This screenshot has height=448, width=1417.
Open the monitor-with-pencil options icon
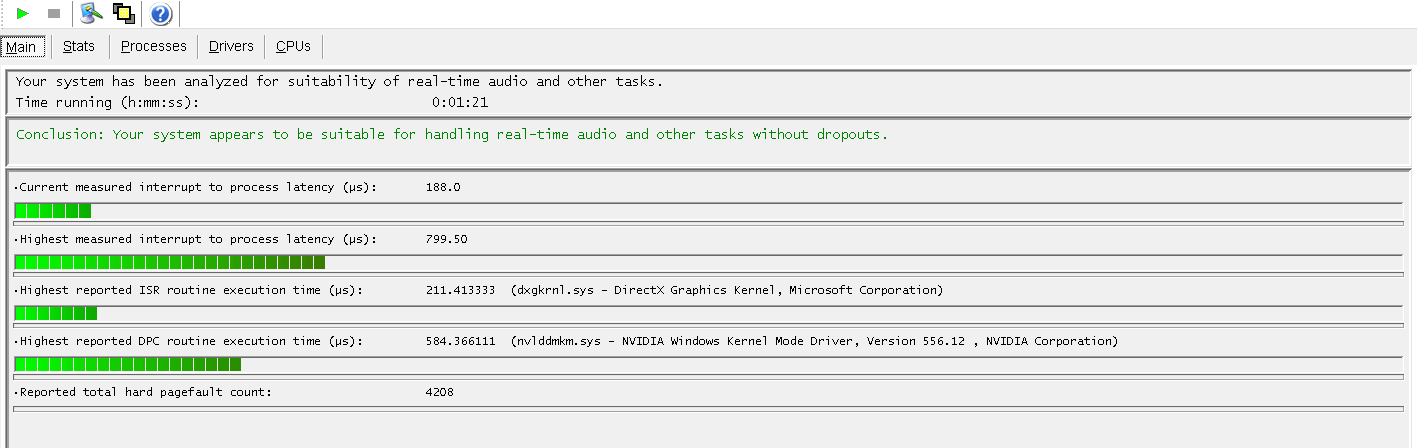92,14
